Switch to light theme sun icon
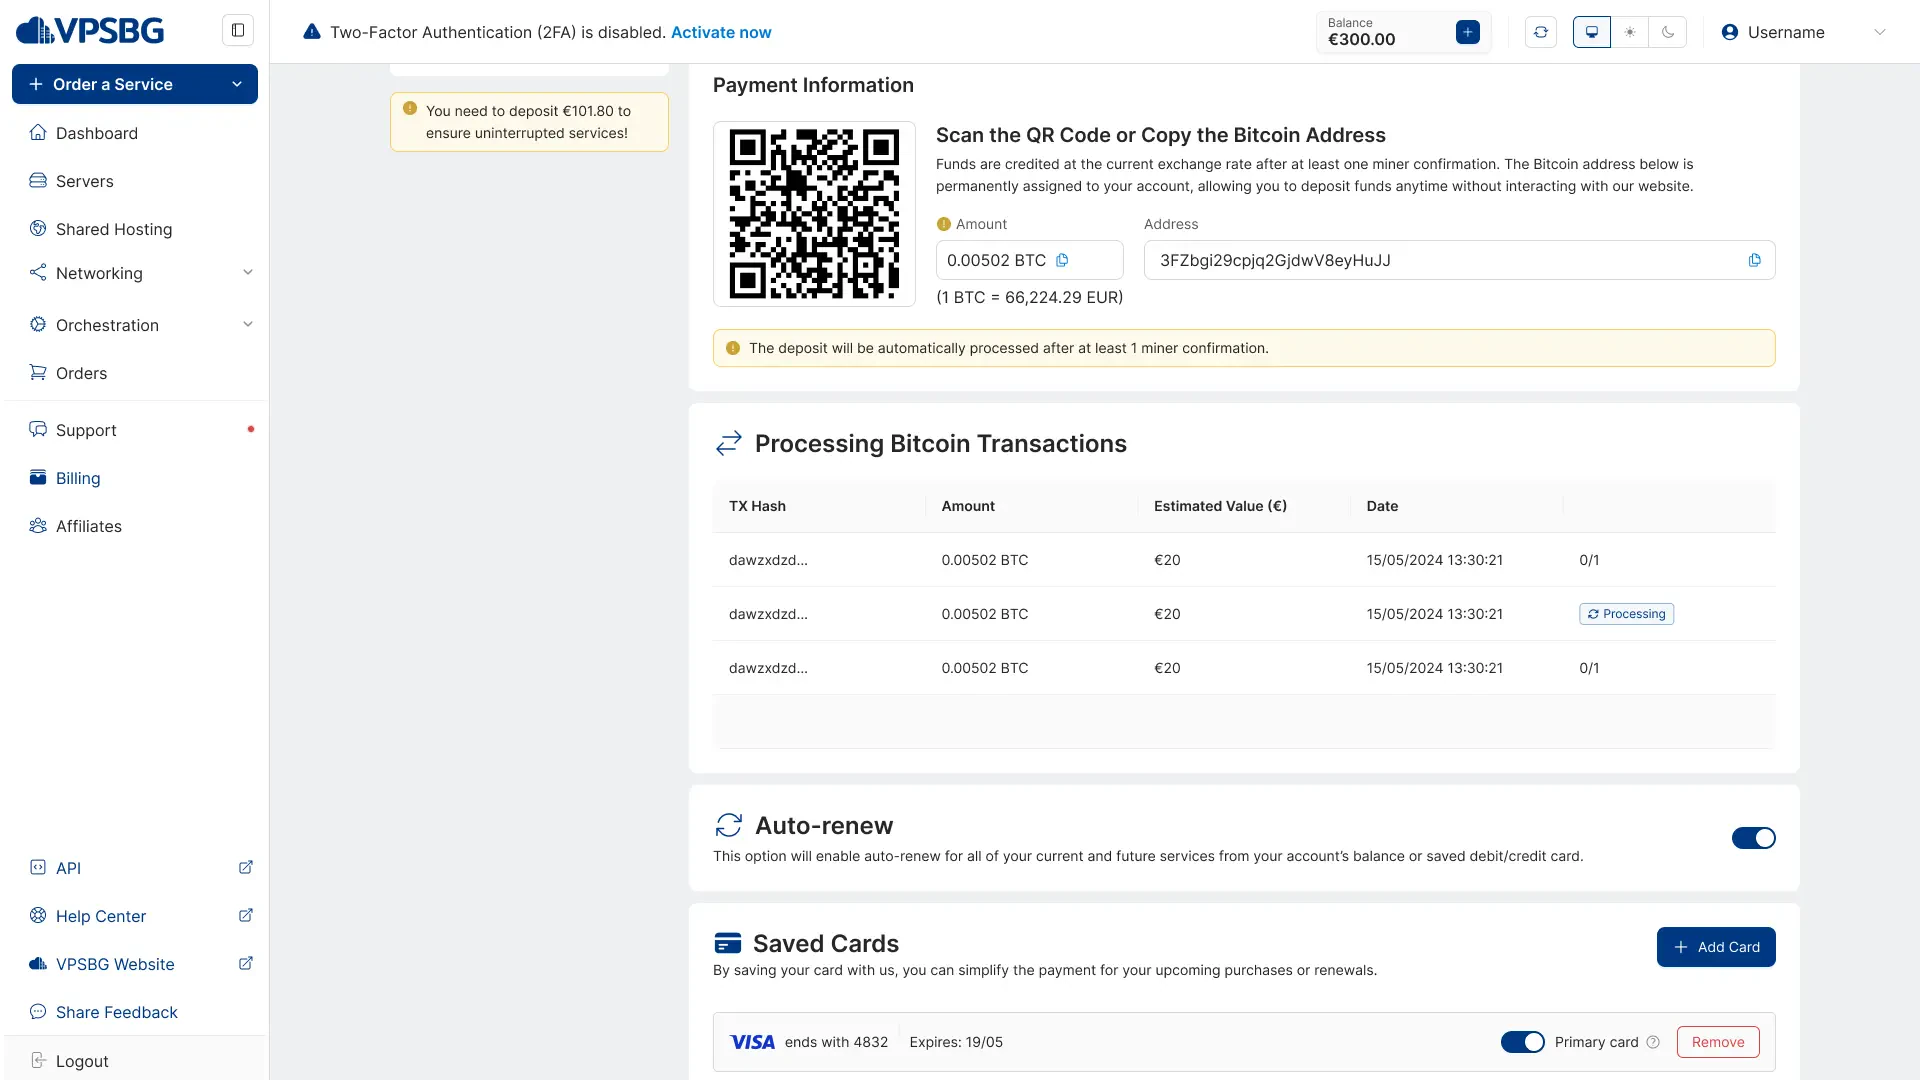1920x1080 pixels. [x=1630, y=32]
